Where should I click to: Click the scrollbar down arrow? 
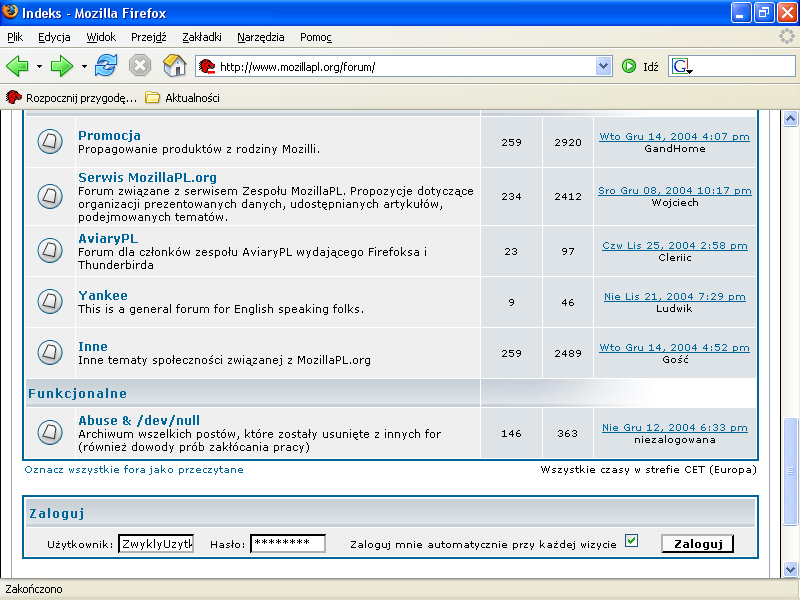(x=790, y=569)
